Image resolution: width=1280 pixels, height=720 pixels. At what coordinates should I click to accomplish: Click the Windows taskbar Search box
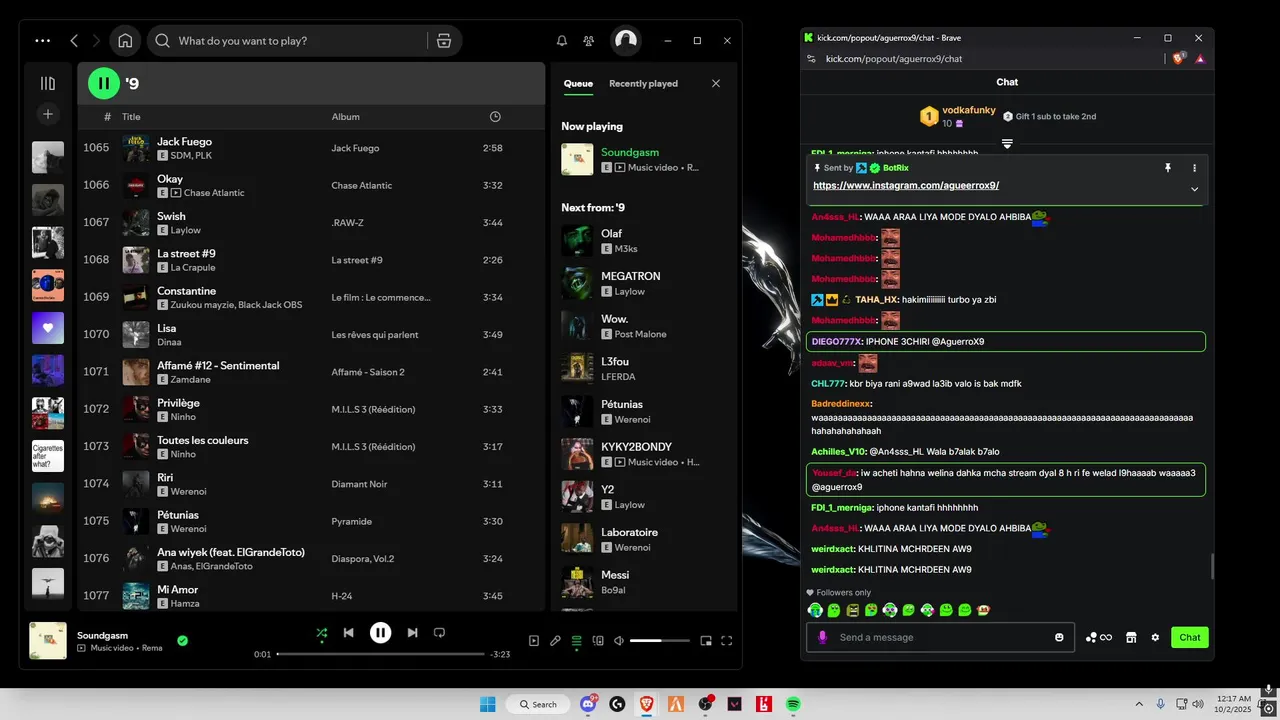click(x=536, y=704)
